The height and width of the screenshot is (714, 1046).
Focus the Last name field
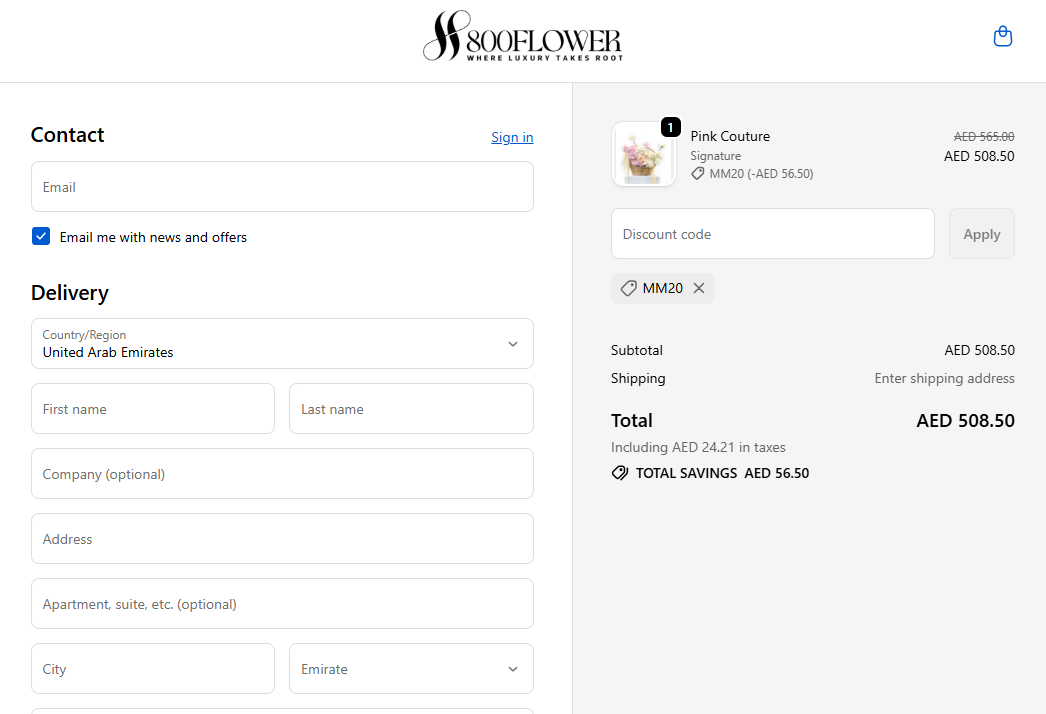pos(411,408)
